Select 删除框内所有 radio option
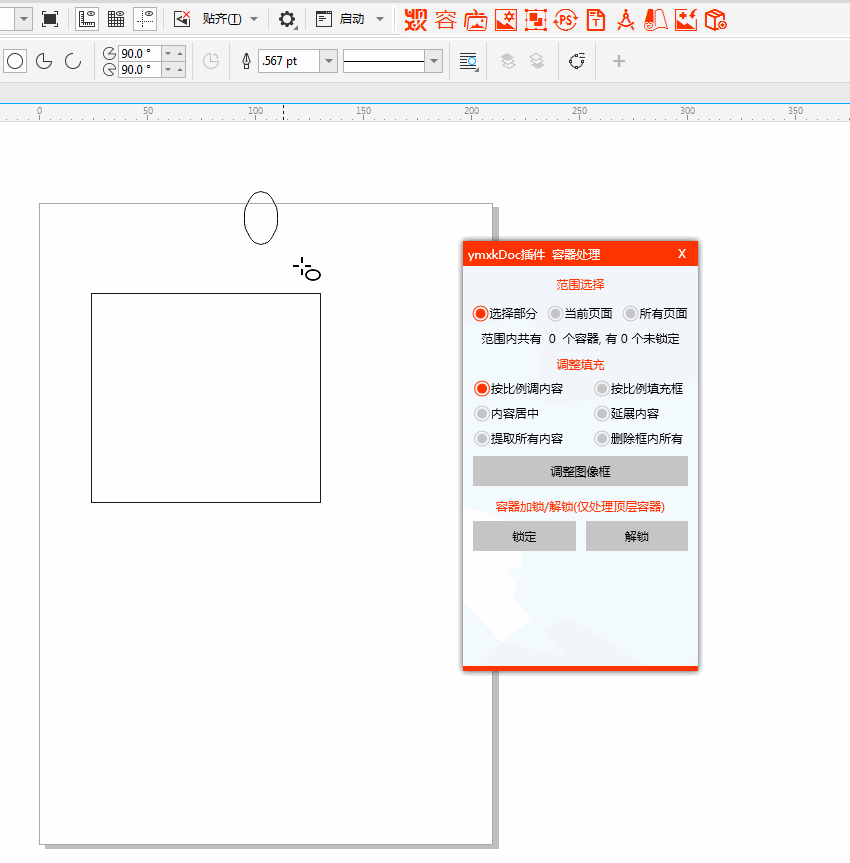 tap(602, 439)
